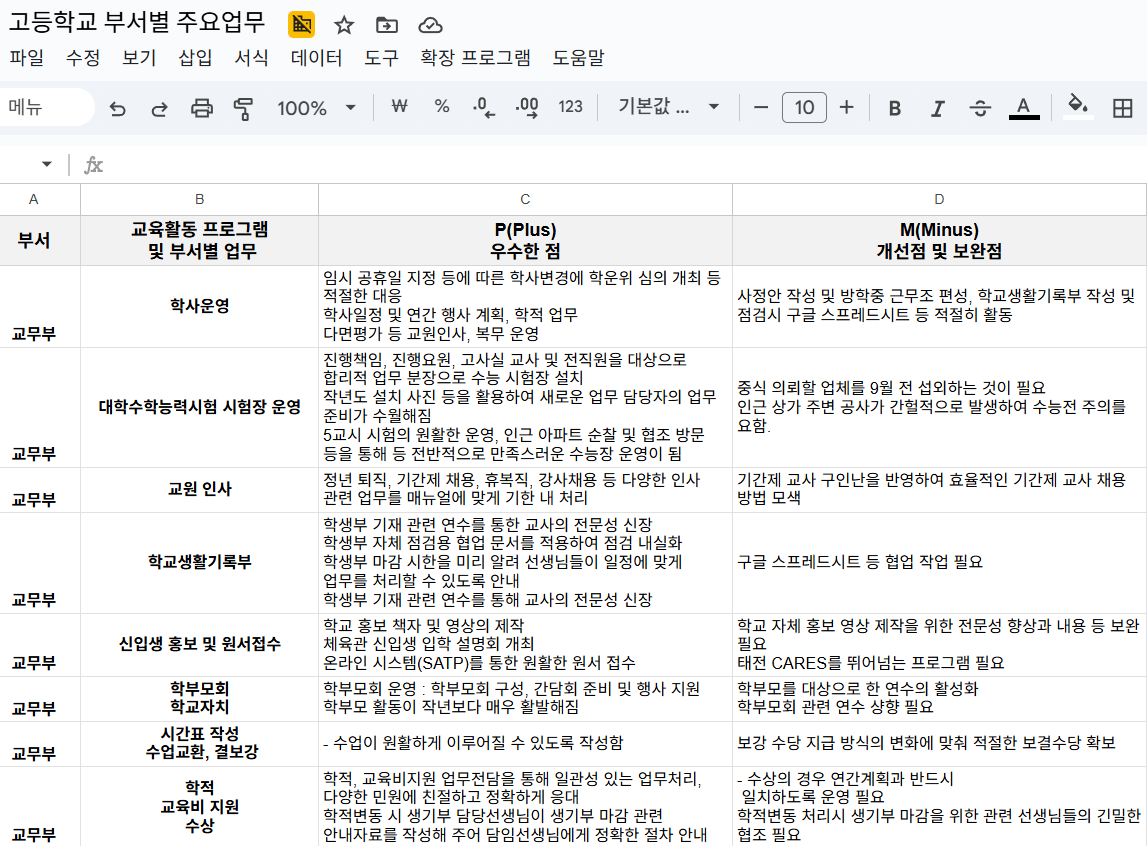The width and height of the screenshot is (1147, 846).
Task: Click the undo arrow icon
Action: coord(118,108)
